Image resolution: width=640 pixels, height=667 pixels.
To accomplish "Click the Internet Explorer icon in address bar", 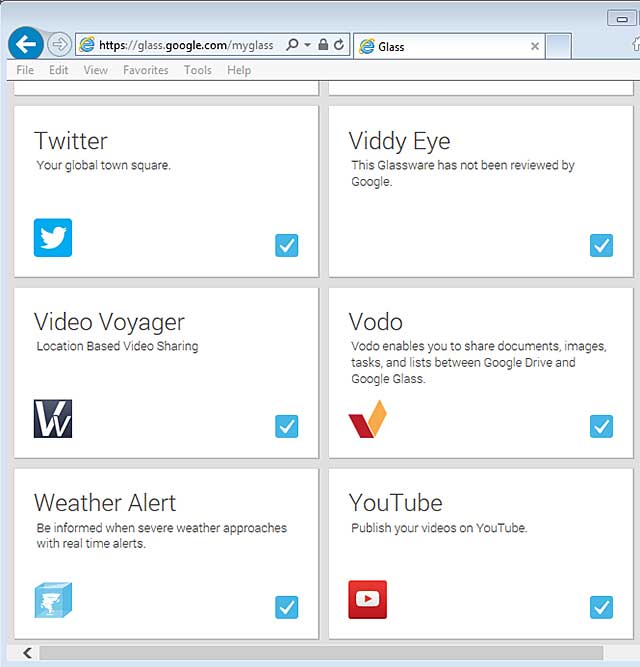I will point(87,45).
